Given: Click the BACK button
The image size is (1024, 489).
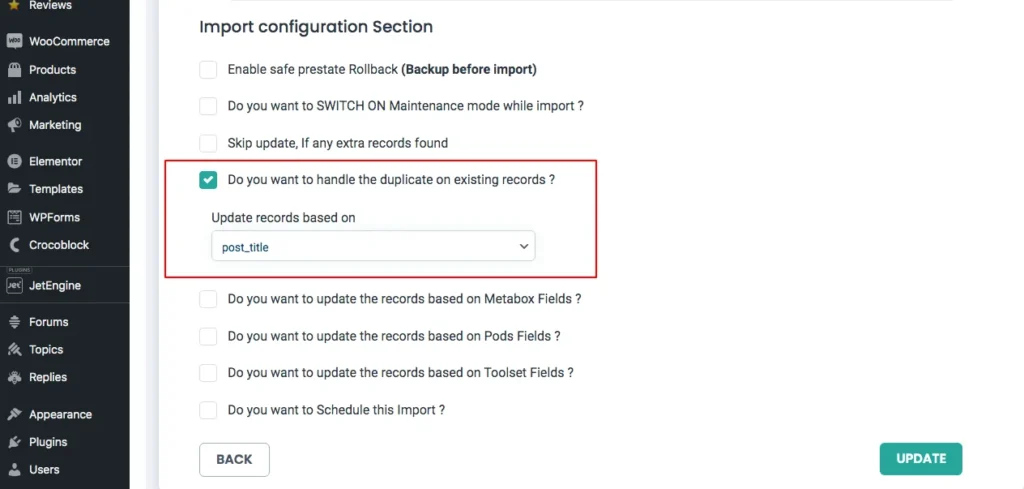Looking at the screenshot, I should pos(234,459).
